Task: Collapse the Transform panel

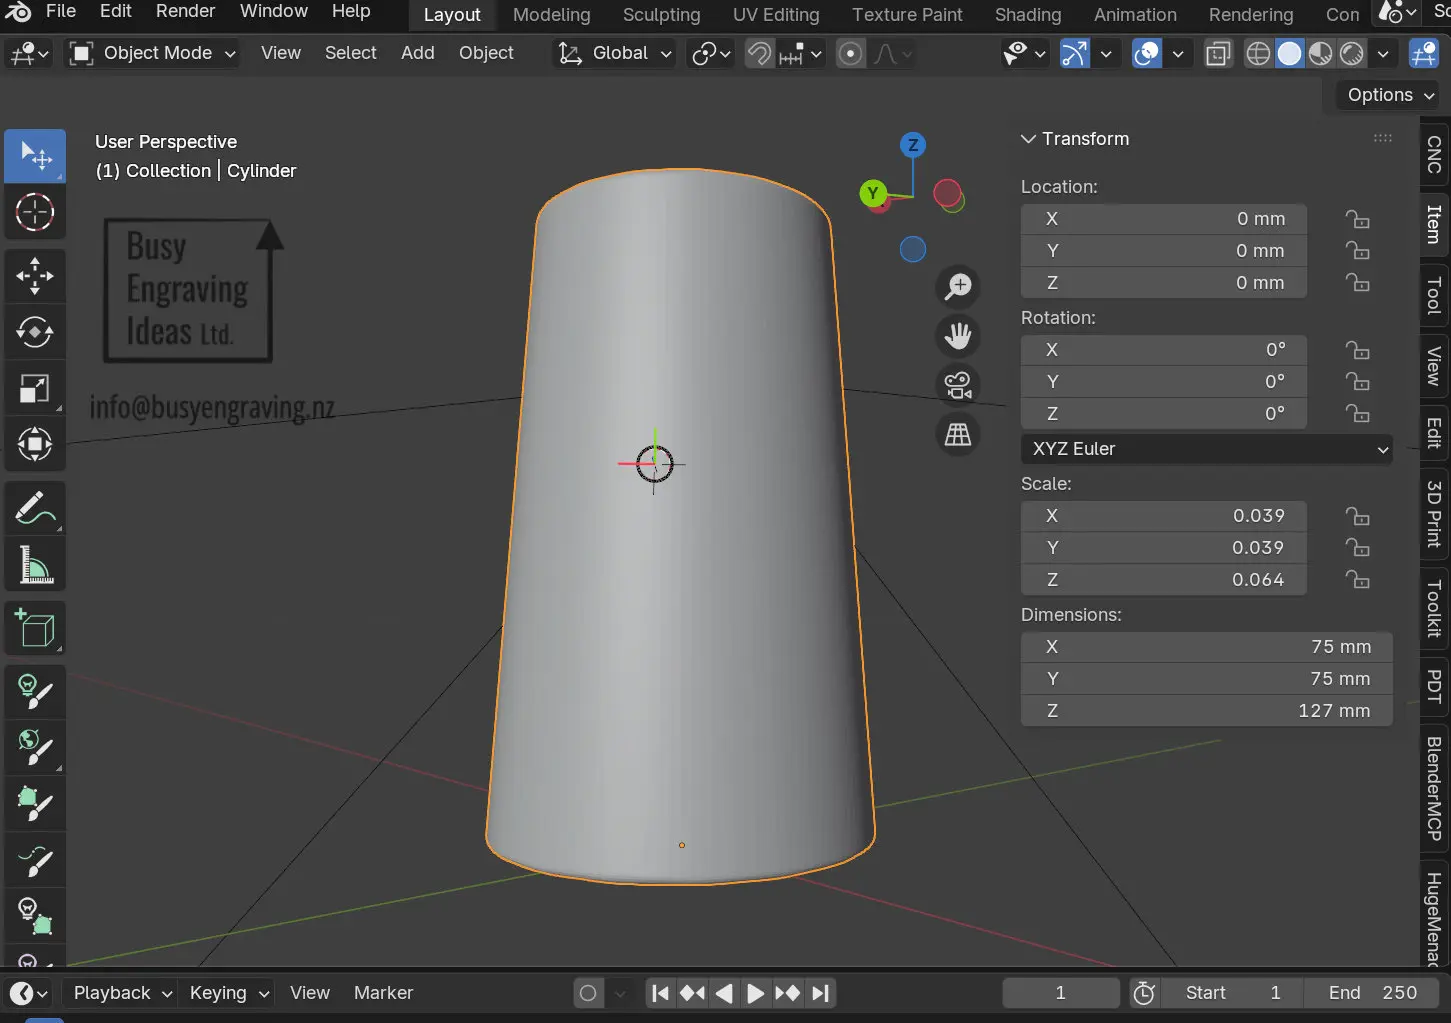Action: (1028, 139)
